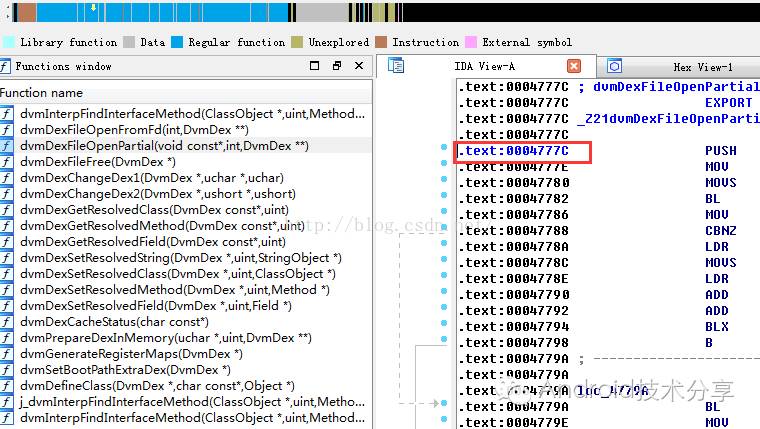The height and width of the screenshot is (429, 760).
Task: Close the IDA View-A tab
Action: [x=574, y=66]
